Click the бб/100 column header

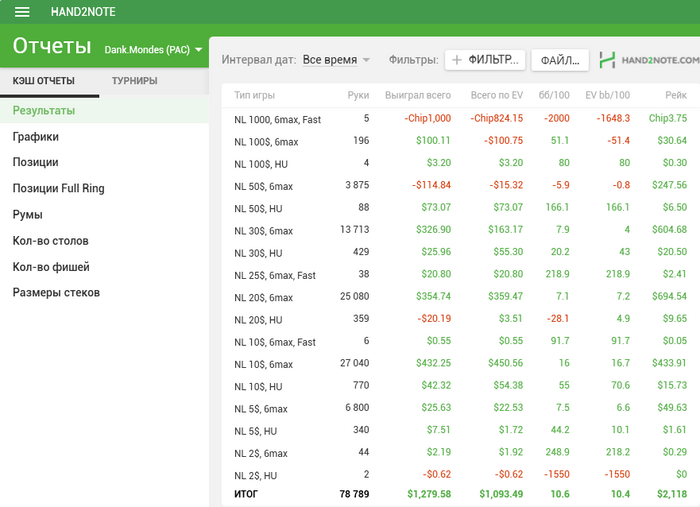[x=554, y=96]
